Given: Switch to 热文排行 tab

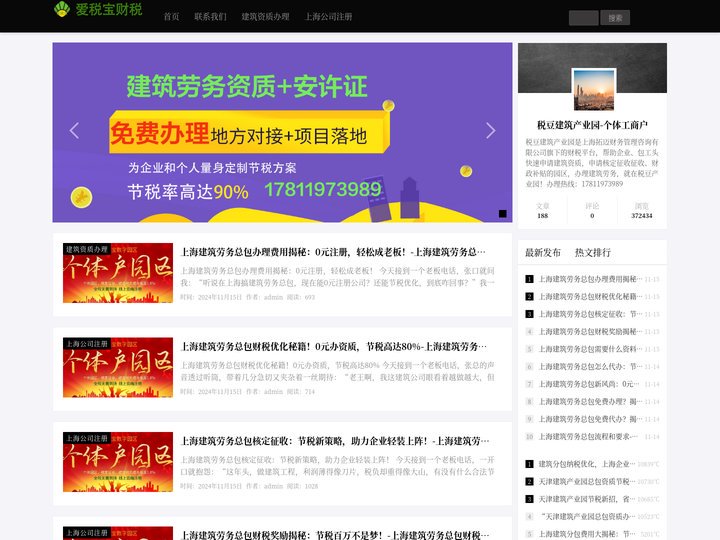Looking at the screenshot, I should click(x=593, y=253).
